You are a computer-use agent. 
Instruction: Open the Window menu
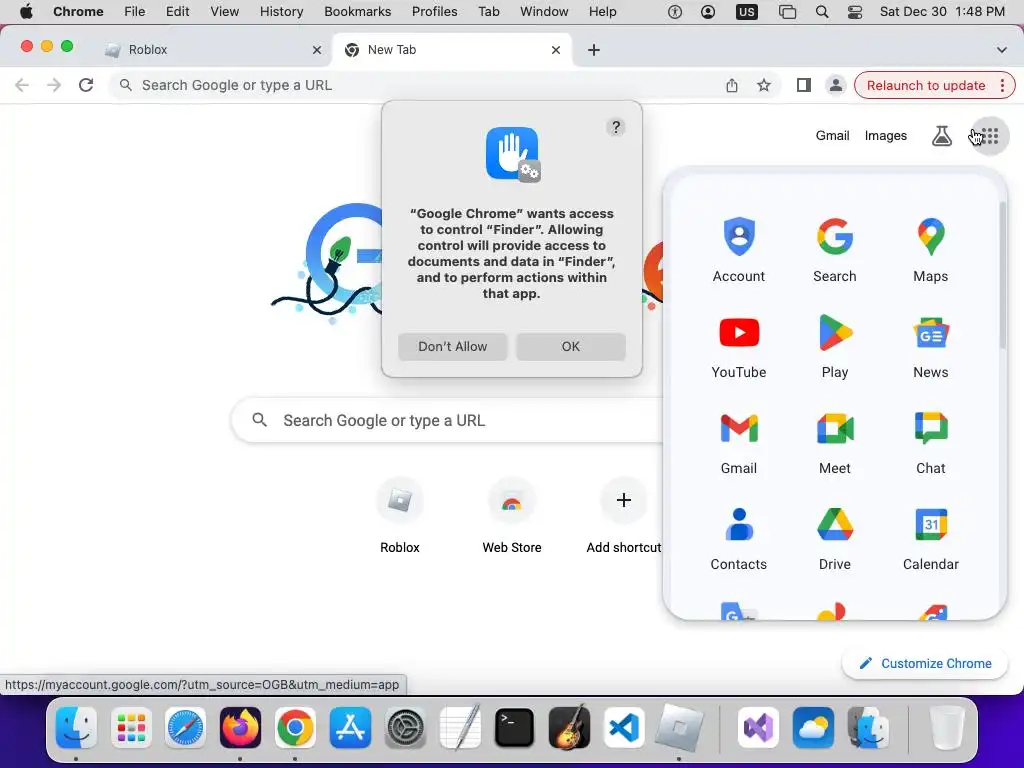(544, 12)
